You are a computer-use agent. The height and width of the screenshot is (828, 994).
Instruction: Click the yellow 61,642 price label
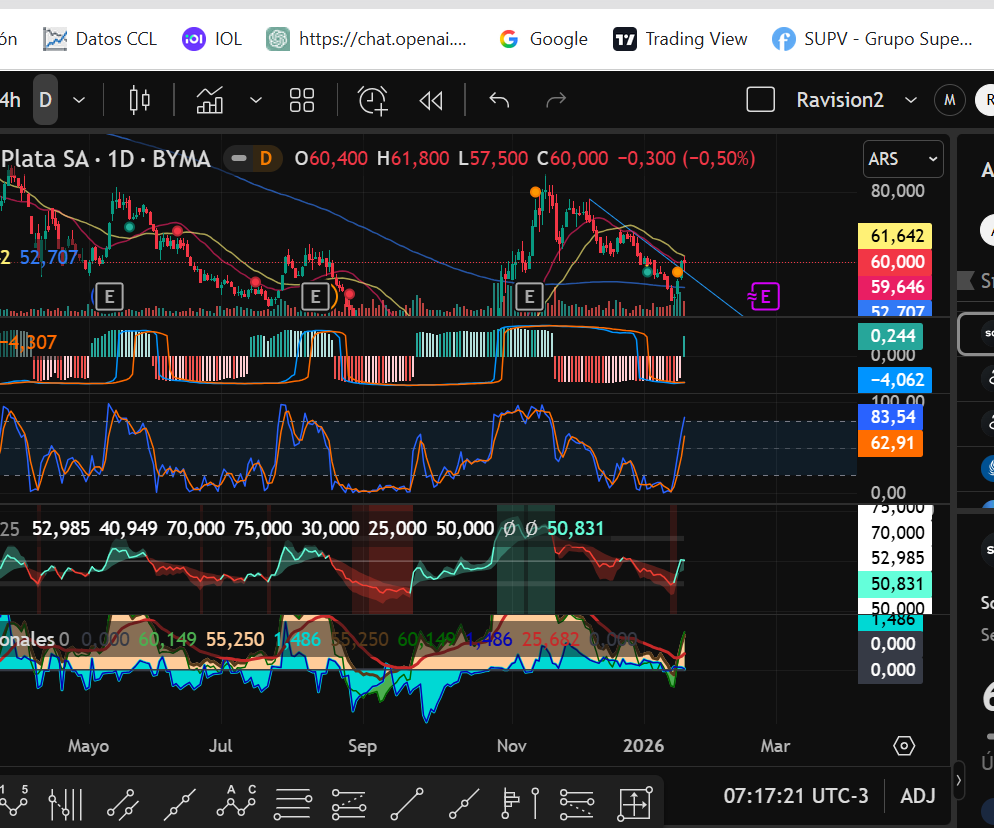pos(895,236)
